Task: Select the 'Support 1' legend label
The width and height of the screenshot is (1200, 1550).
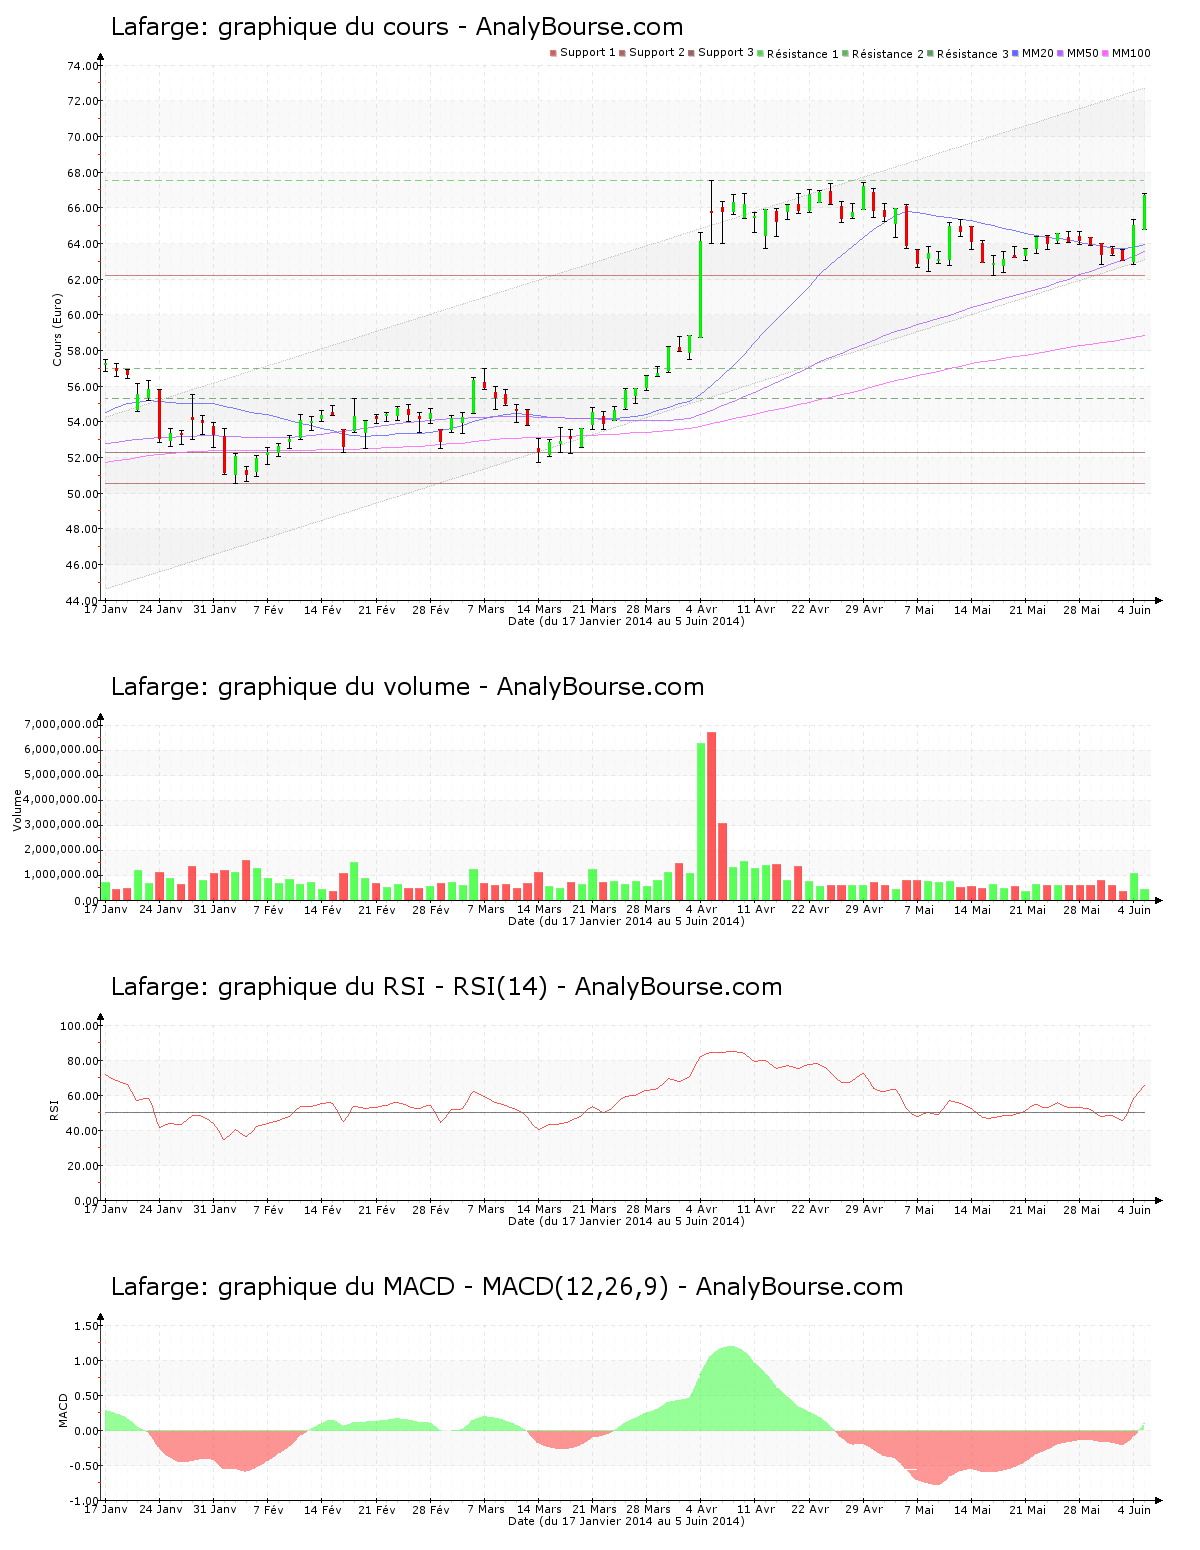Action: (588, 52)
